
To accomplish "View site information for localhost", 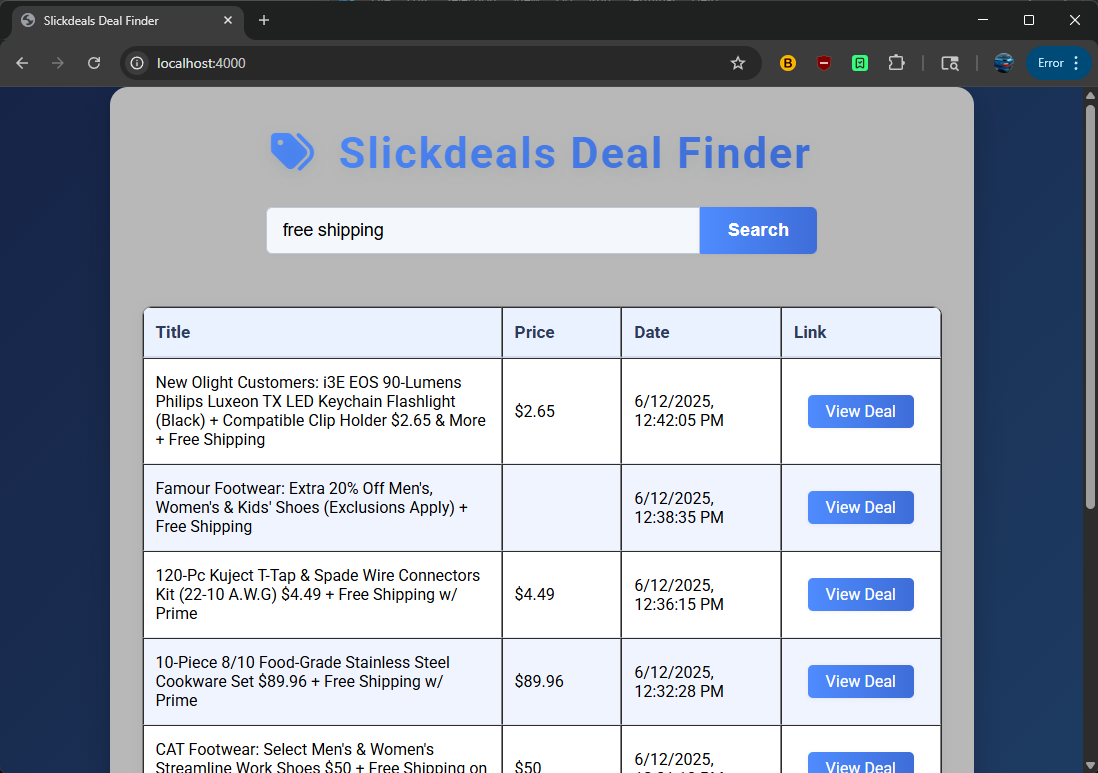I will point(138,63).
